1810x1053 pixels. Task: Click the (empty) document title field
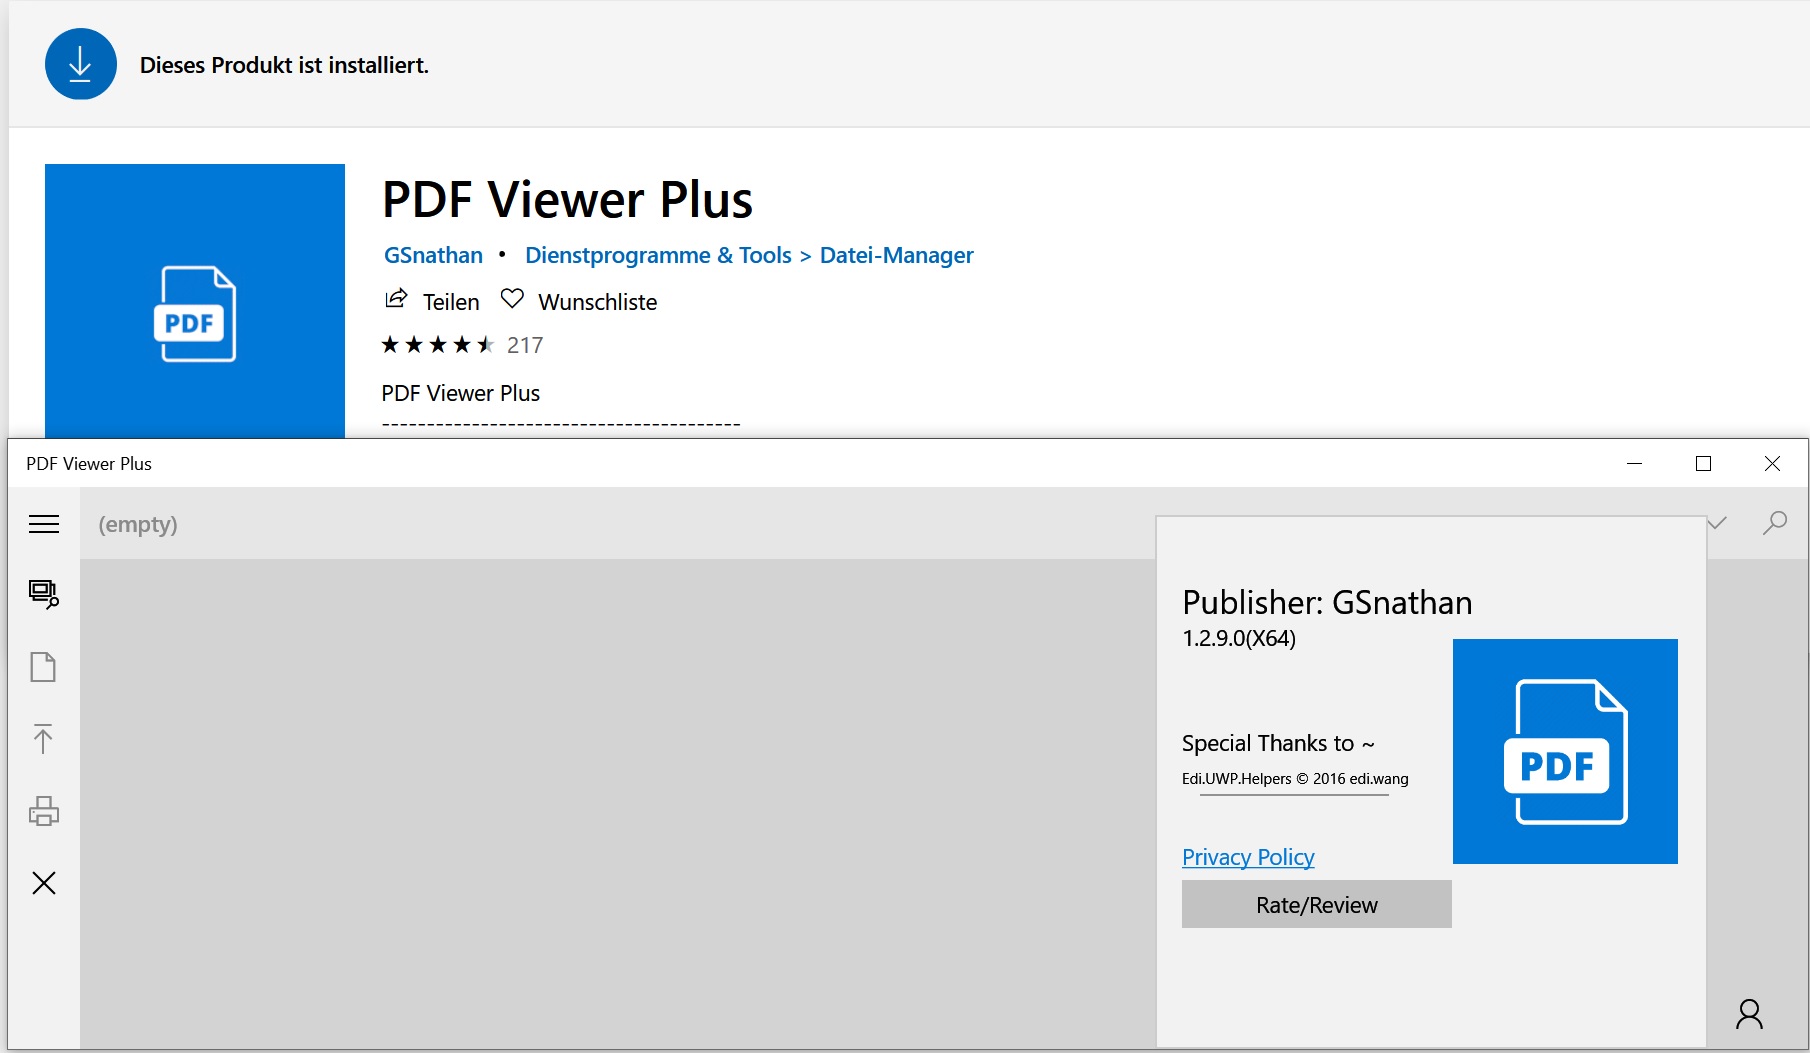[138, 524]
